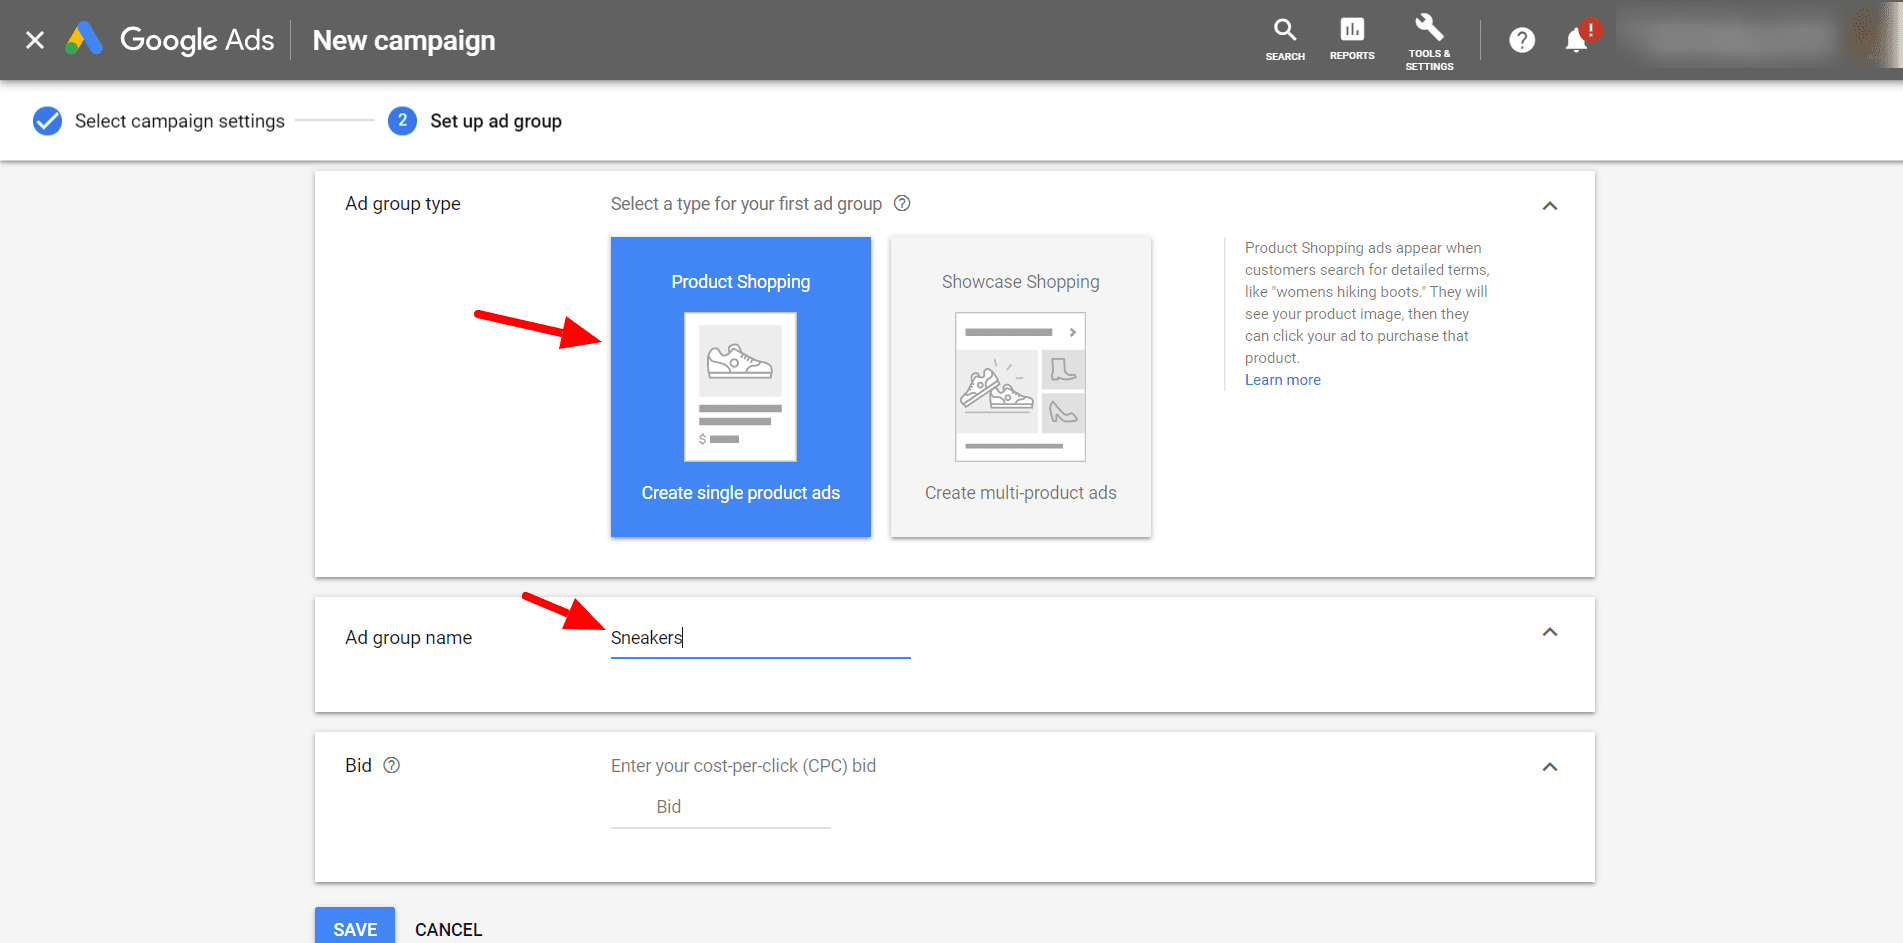
Task: Open the Reports icon
Action: coord(1352,40)
